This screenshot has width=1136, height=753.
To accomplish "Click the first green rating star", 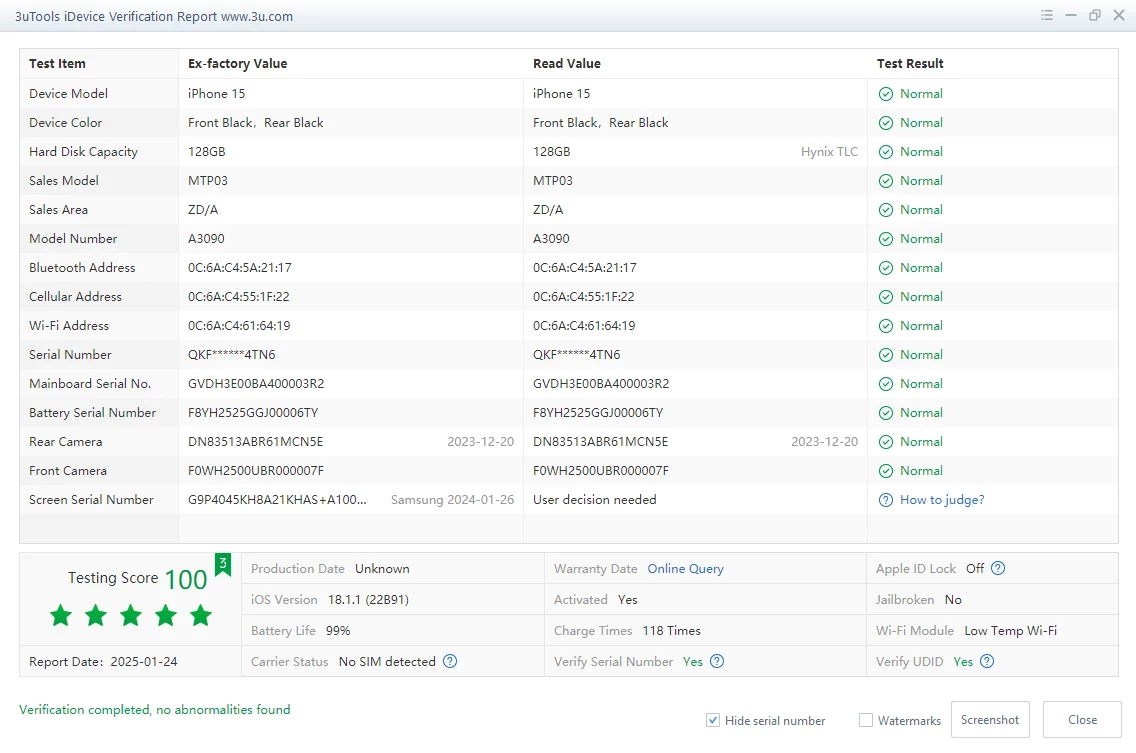I will tap(61, 615).
